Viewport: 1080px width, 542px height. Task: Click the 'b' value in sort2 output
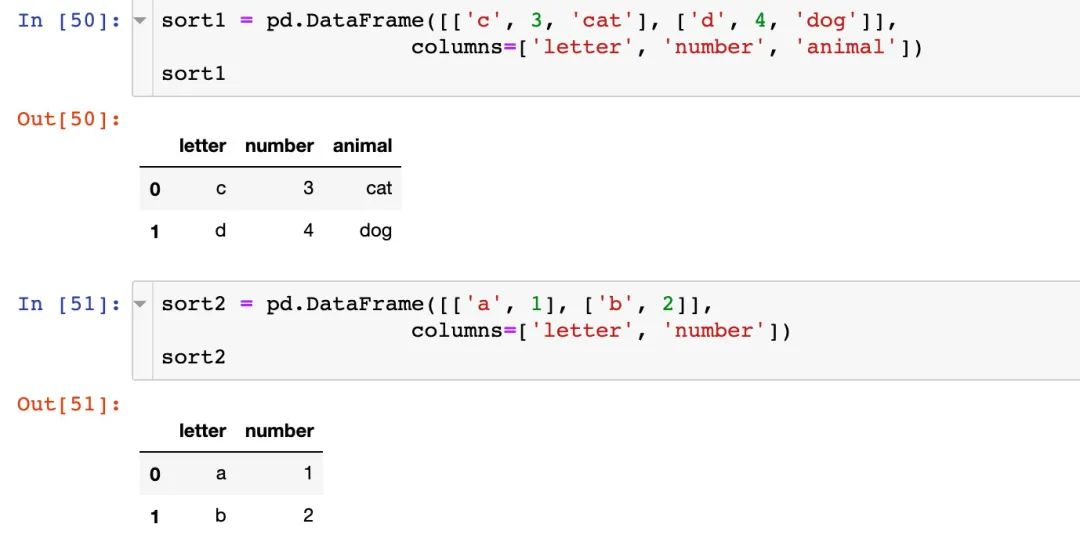coord(221,516)
